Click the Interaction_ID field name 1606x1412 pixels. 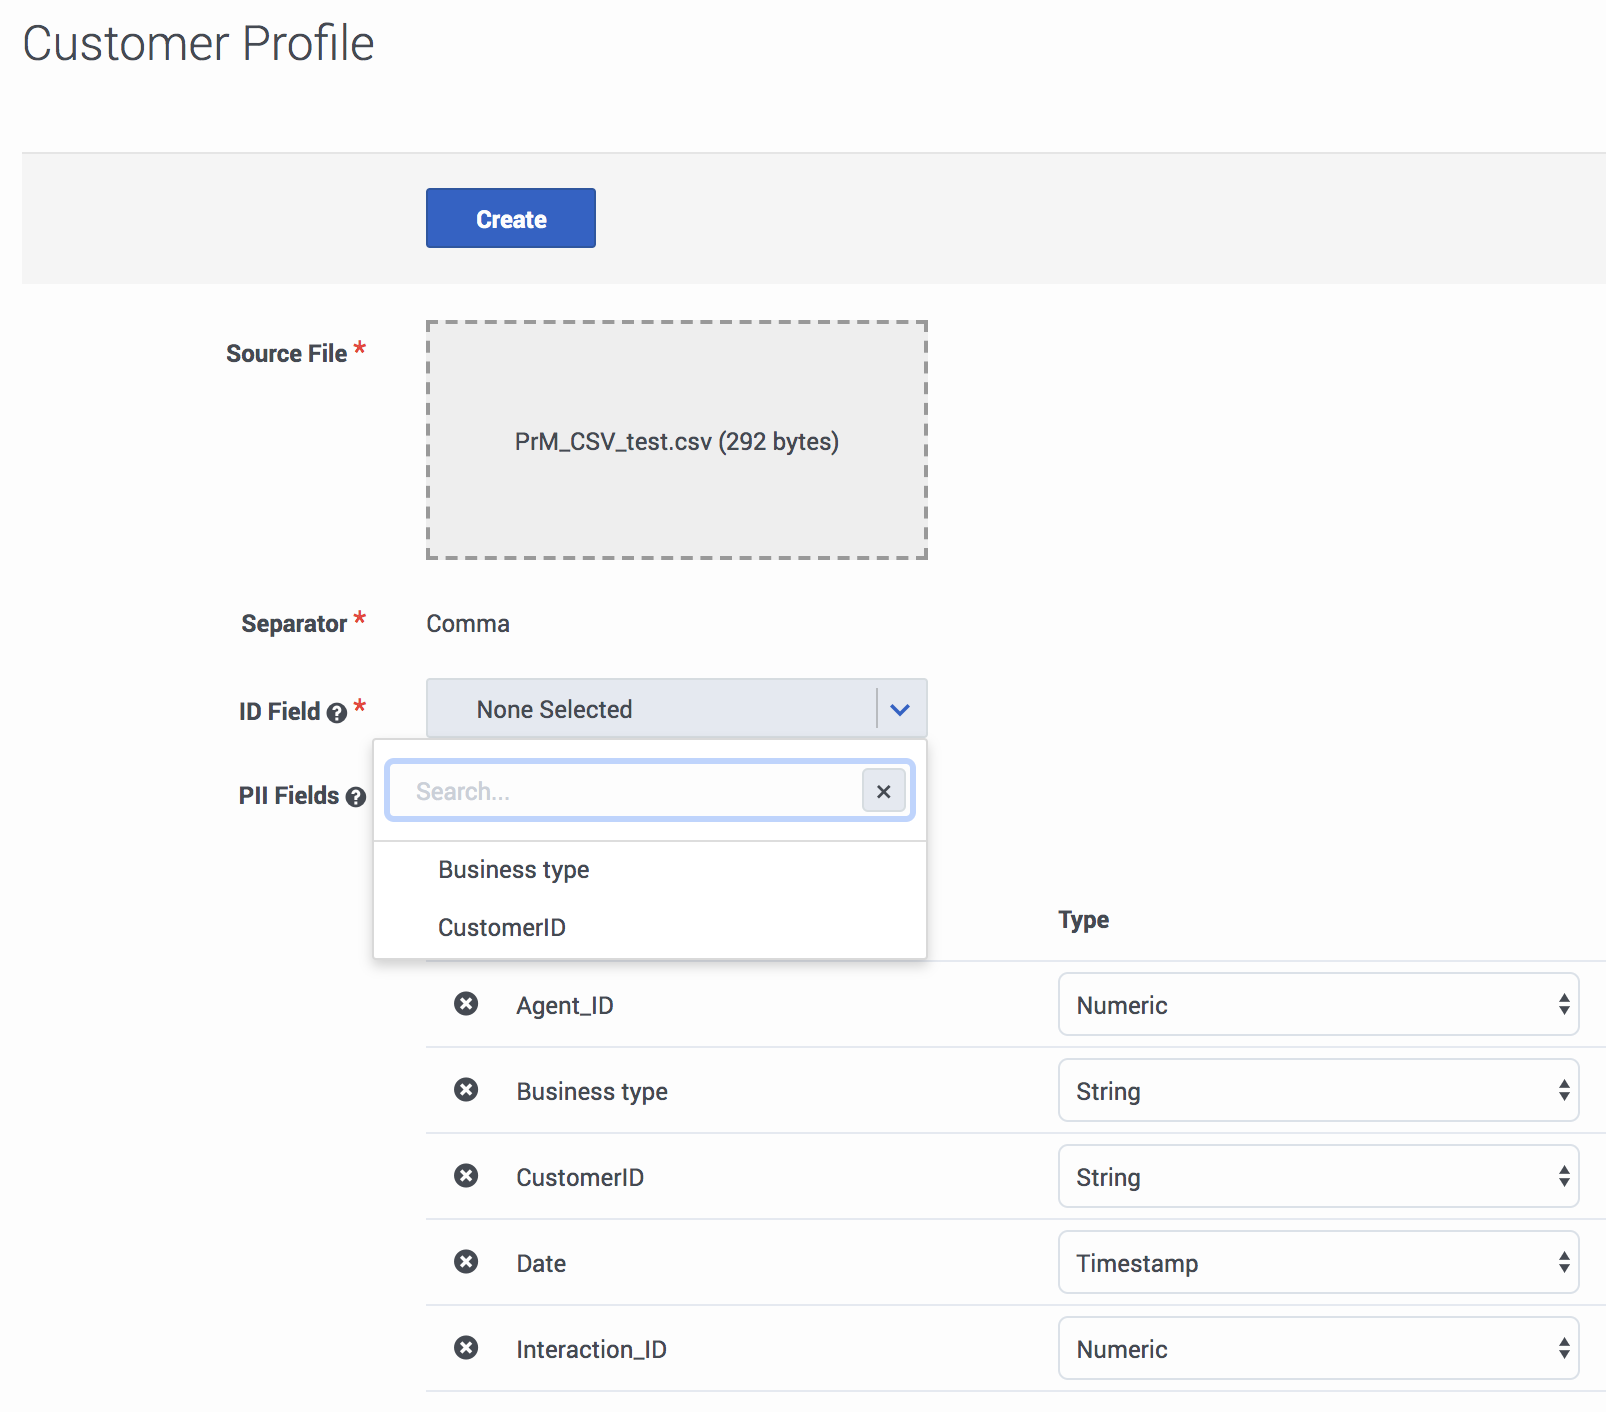591,1350
